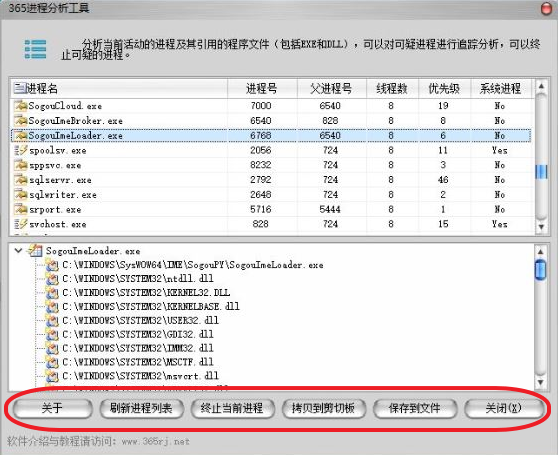Click the SogouImeBroker.exe row icon

coord(21,121)
